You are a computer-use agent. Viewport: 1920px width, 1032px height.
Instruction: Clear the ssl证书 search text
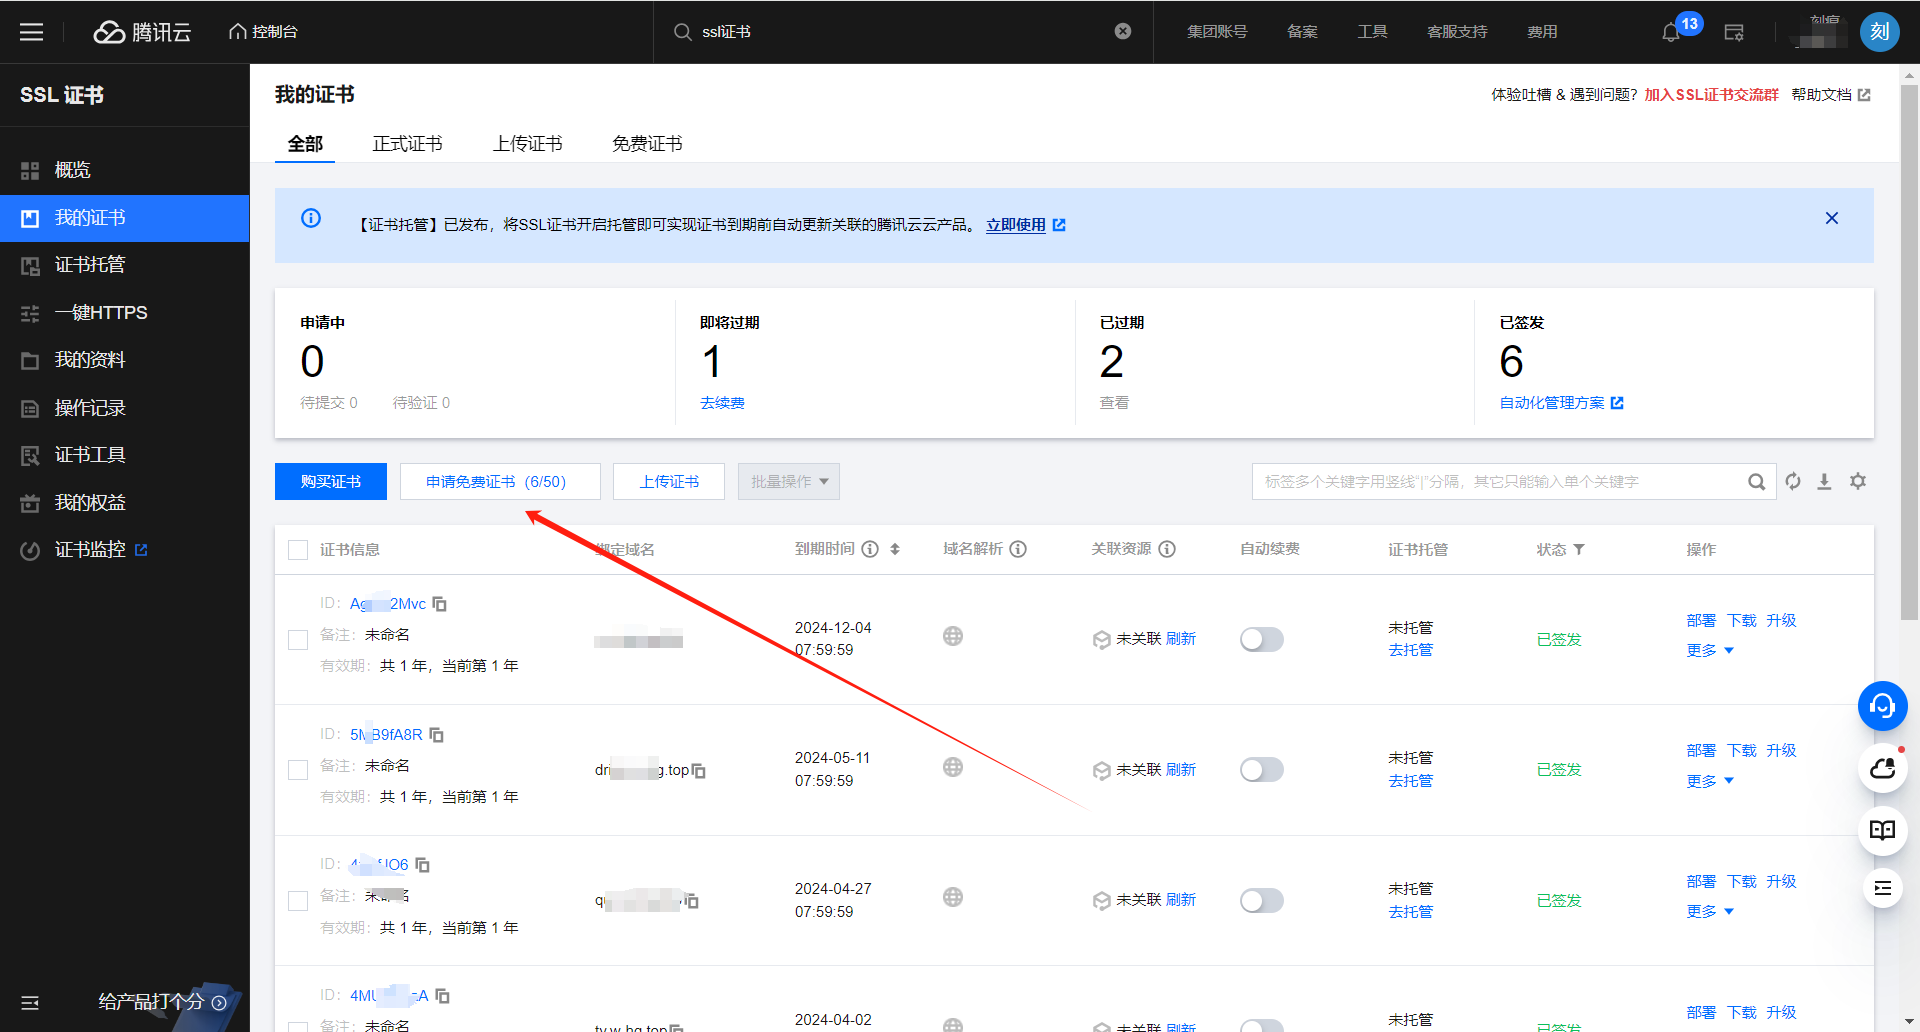click(x=1123, y=32)
